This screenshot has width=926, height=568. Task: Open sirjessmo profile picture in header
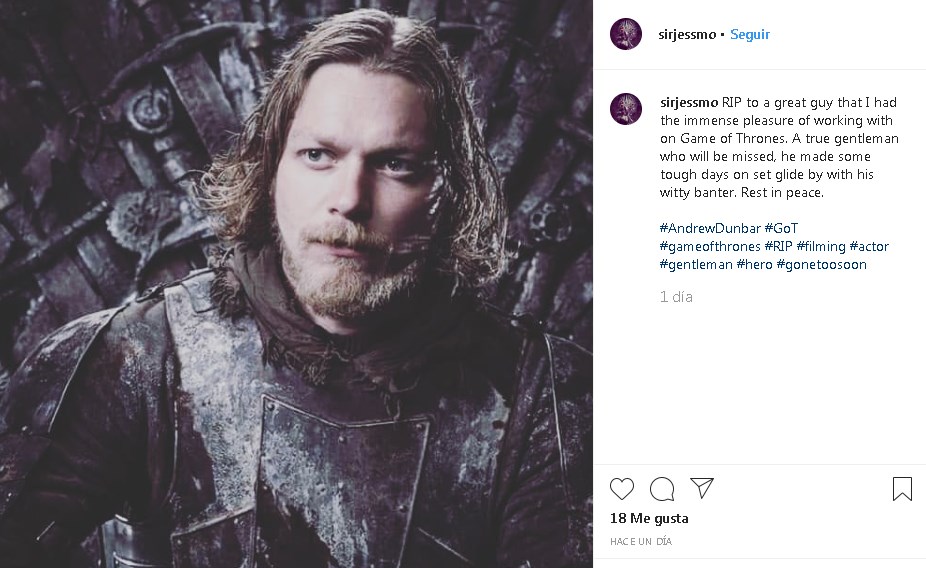click(626, 34)
